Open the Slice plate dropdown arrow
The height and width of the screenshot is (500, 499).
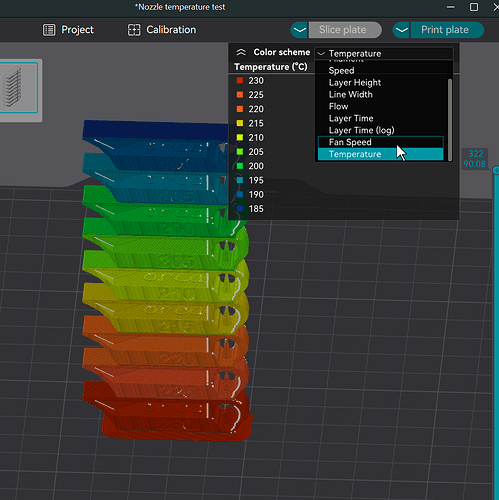[300, 30]
